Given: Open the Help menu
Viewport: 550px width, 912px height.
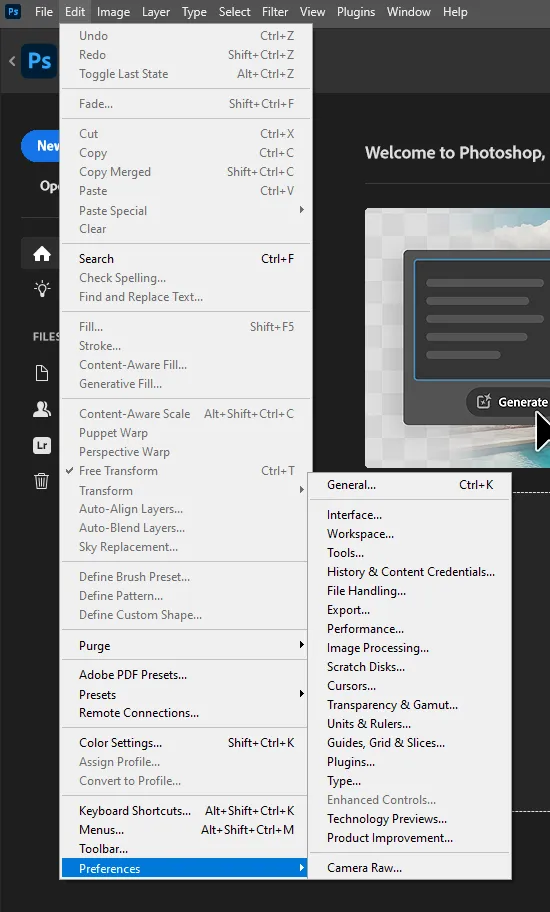Looking at the screenshot, I should point(455,12).
